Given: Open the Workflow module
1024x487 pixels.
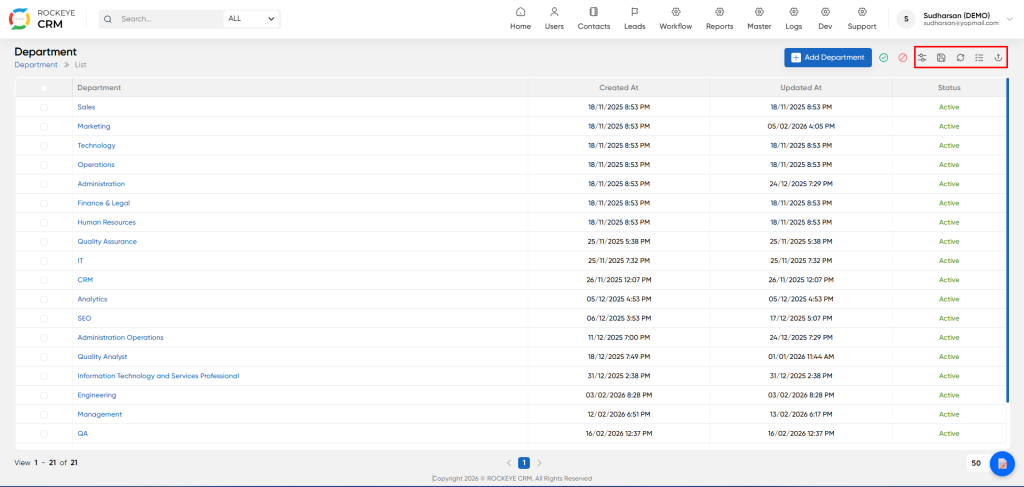Looking at the screenshot, I should tap(675, 19).
